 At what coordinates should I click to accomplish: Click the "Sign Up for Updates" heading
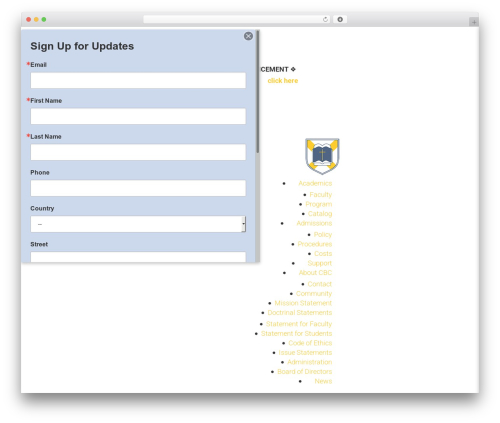[82, 46]
